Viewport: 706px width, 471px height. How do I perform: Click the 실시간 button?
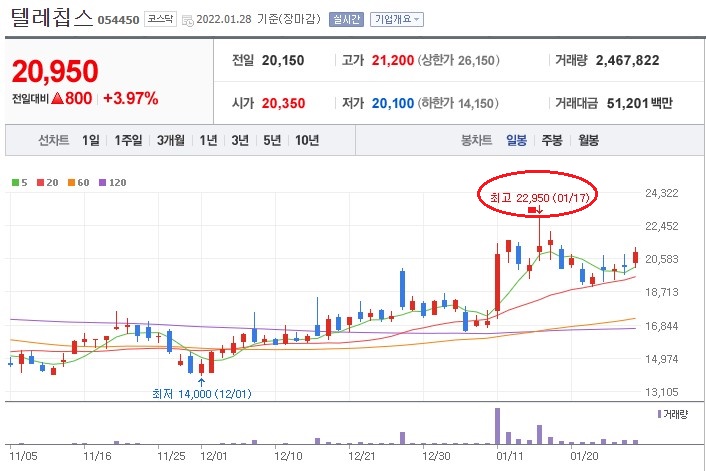point(346,19)
